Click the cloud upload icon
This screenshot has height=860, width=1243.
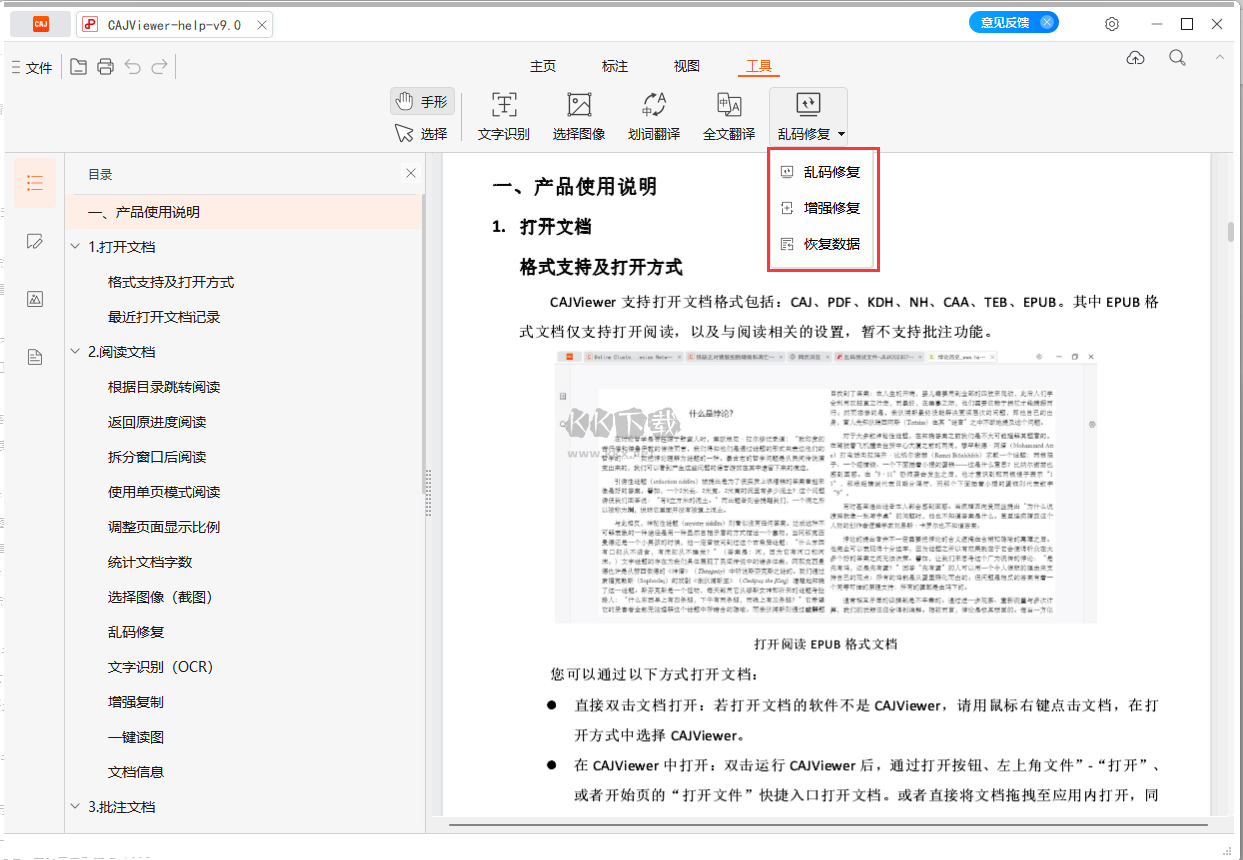click(x=1135, y=58)
